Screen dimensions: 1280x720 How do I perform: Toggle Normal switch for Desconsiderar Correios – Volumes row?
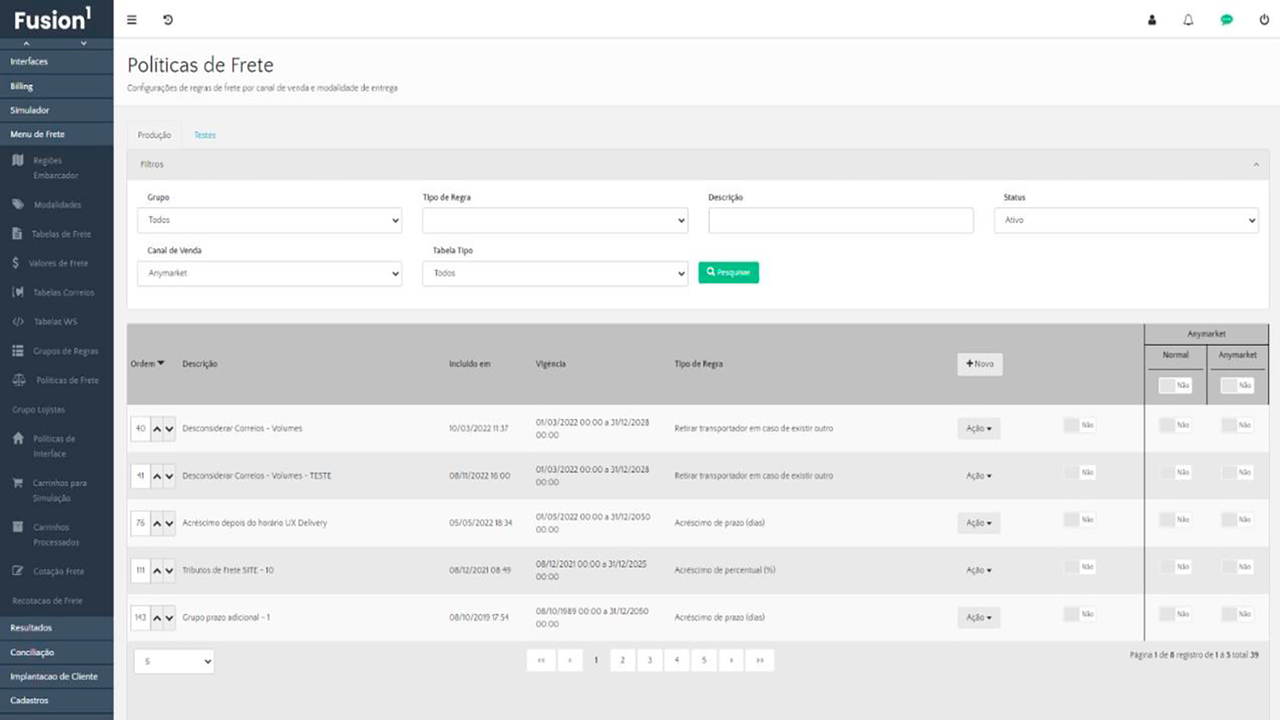tap(1175, 425)
